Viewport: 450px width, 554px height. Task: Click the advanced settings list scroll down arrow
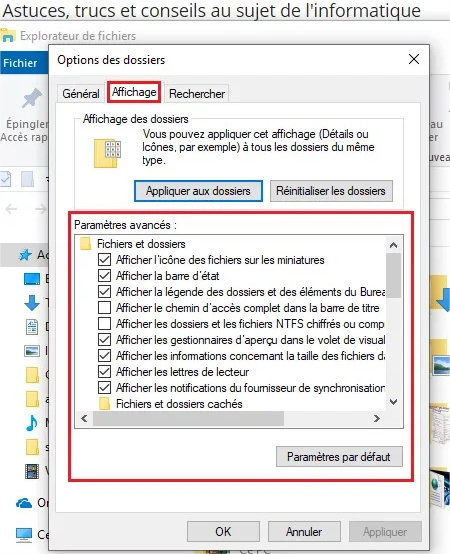(393, 402)
